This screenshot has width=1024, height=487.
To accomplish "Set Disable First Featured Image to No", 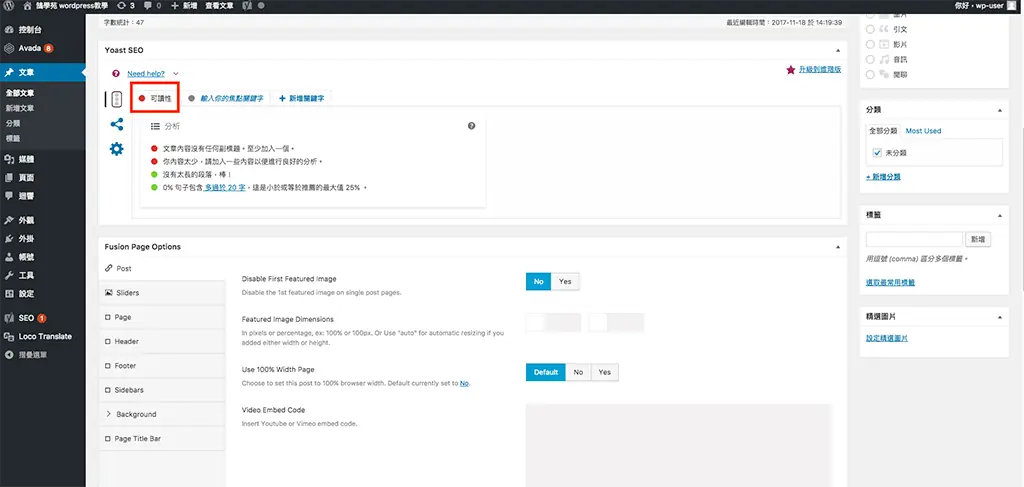I will [538, 281].
